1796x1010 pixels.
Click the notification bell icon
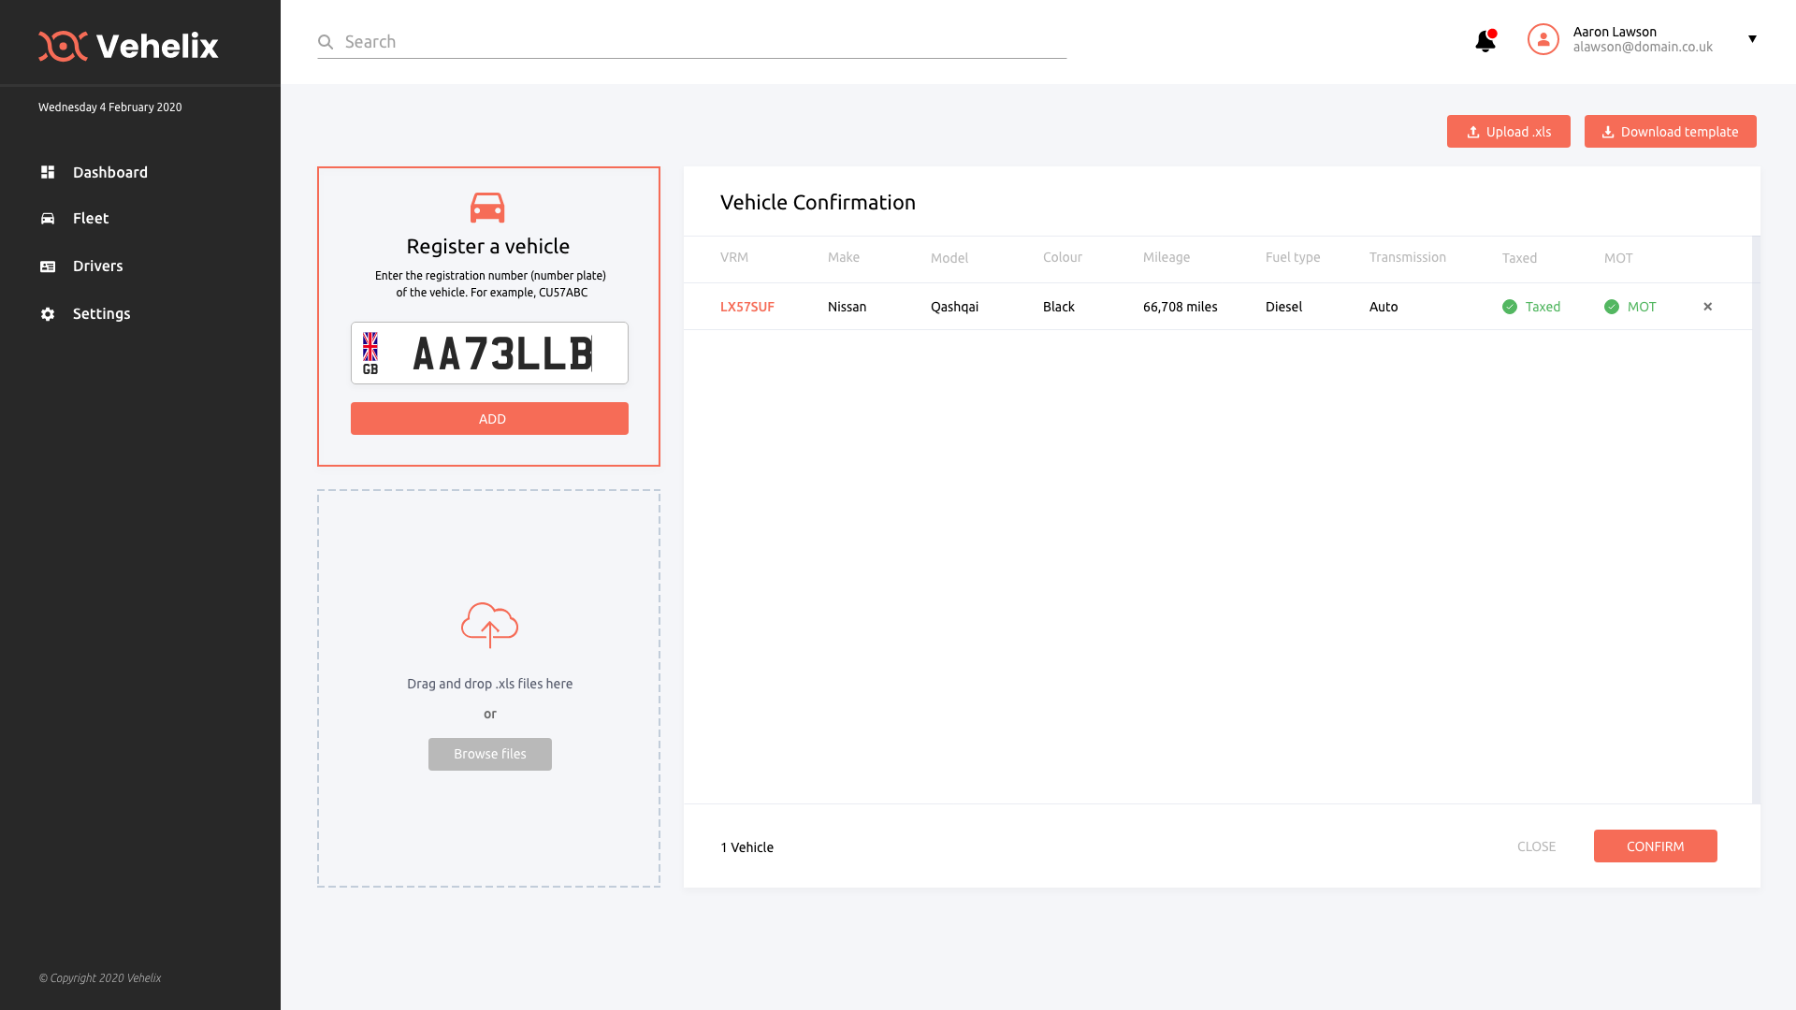[1485, 41]
